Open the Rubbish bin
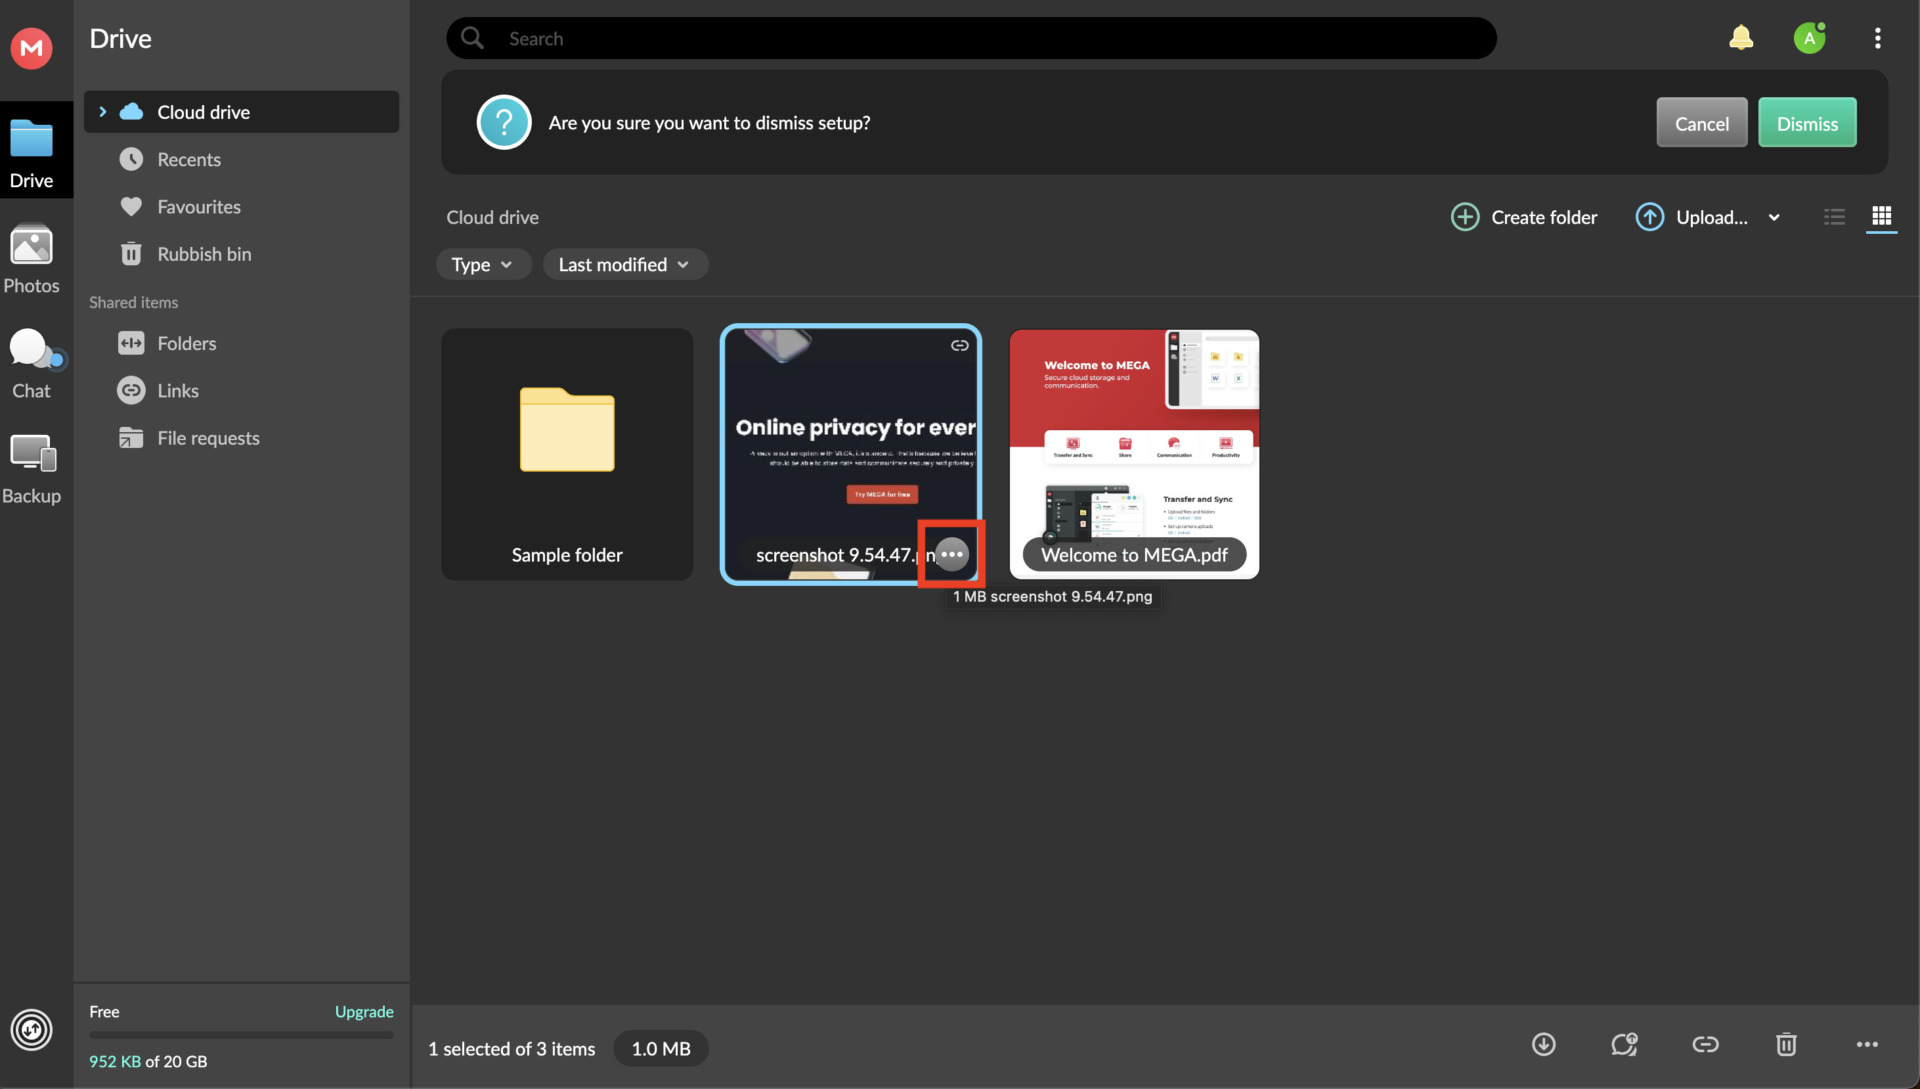The height and width of the screenshot is (1089, 1920). tap(204, 253)
